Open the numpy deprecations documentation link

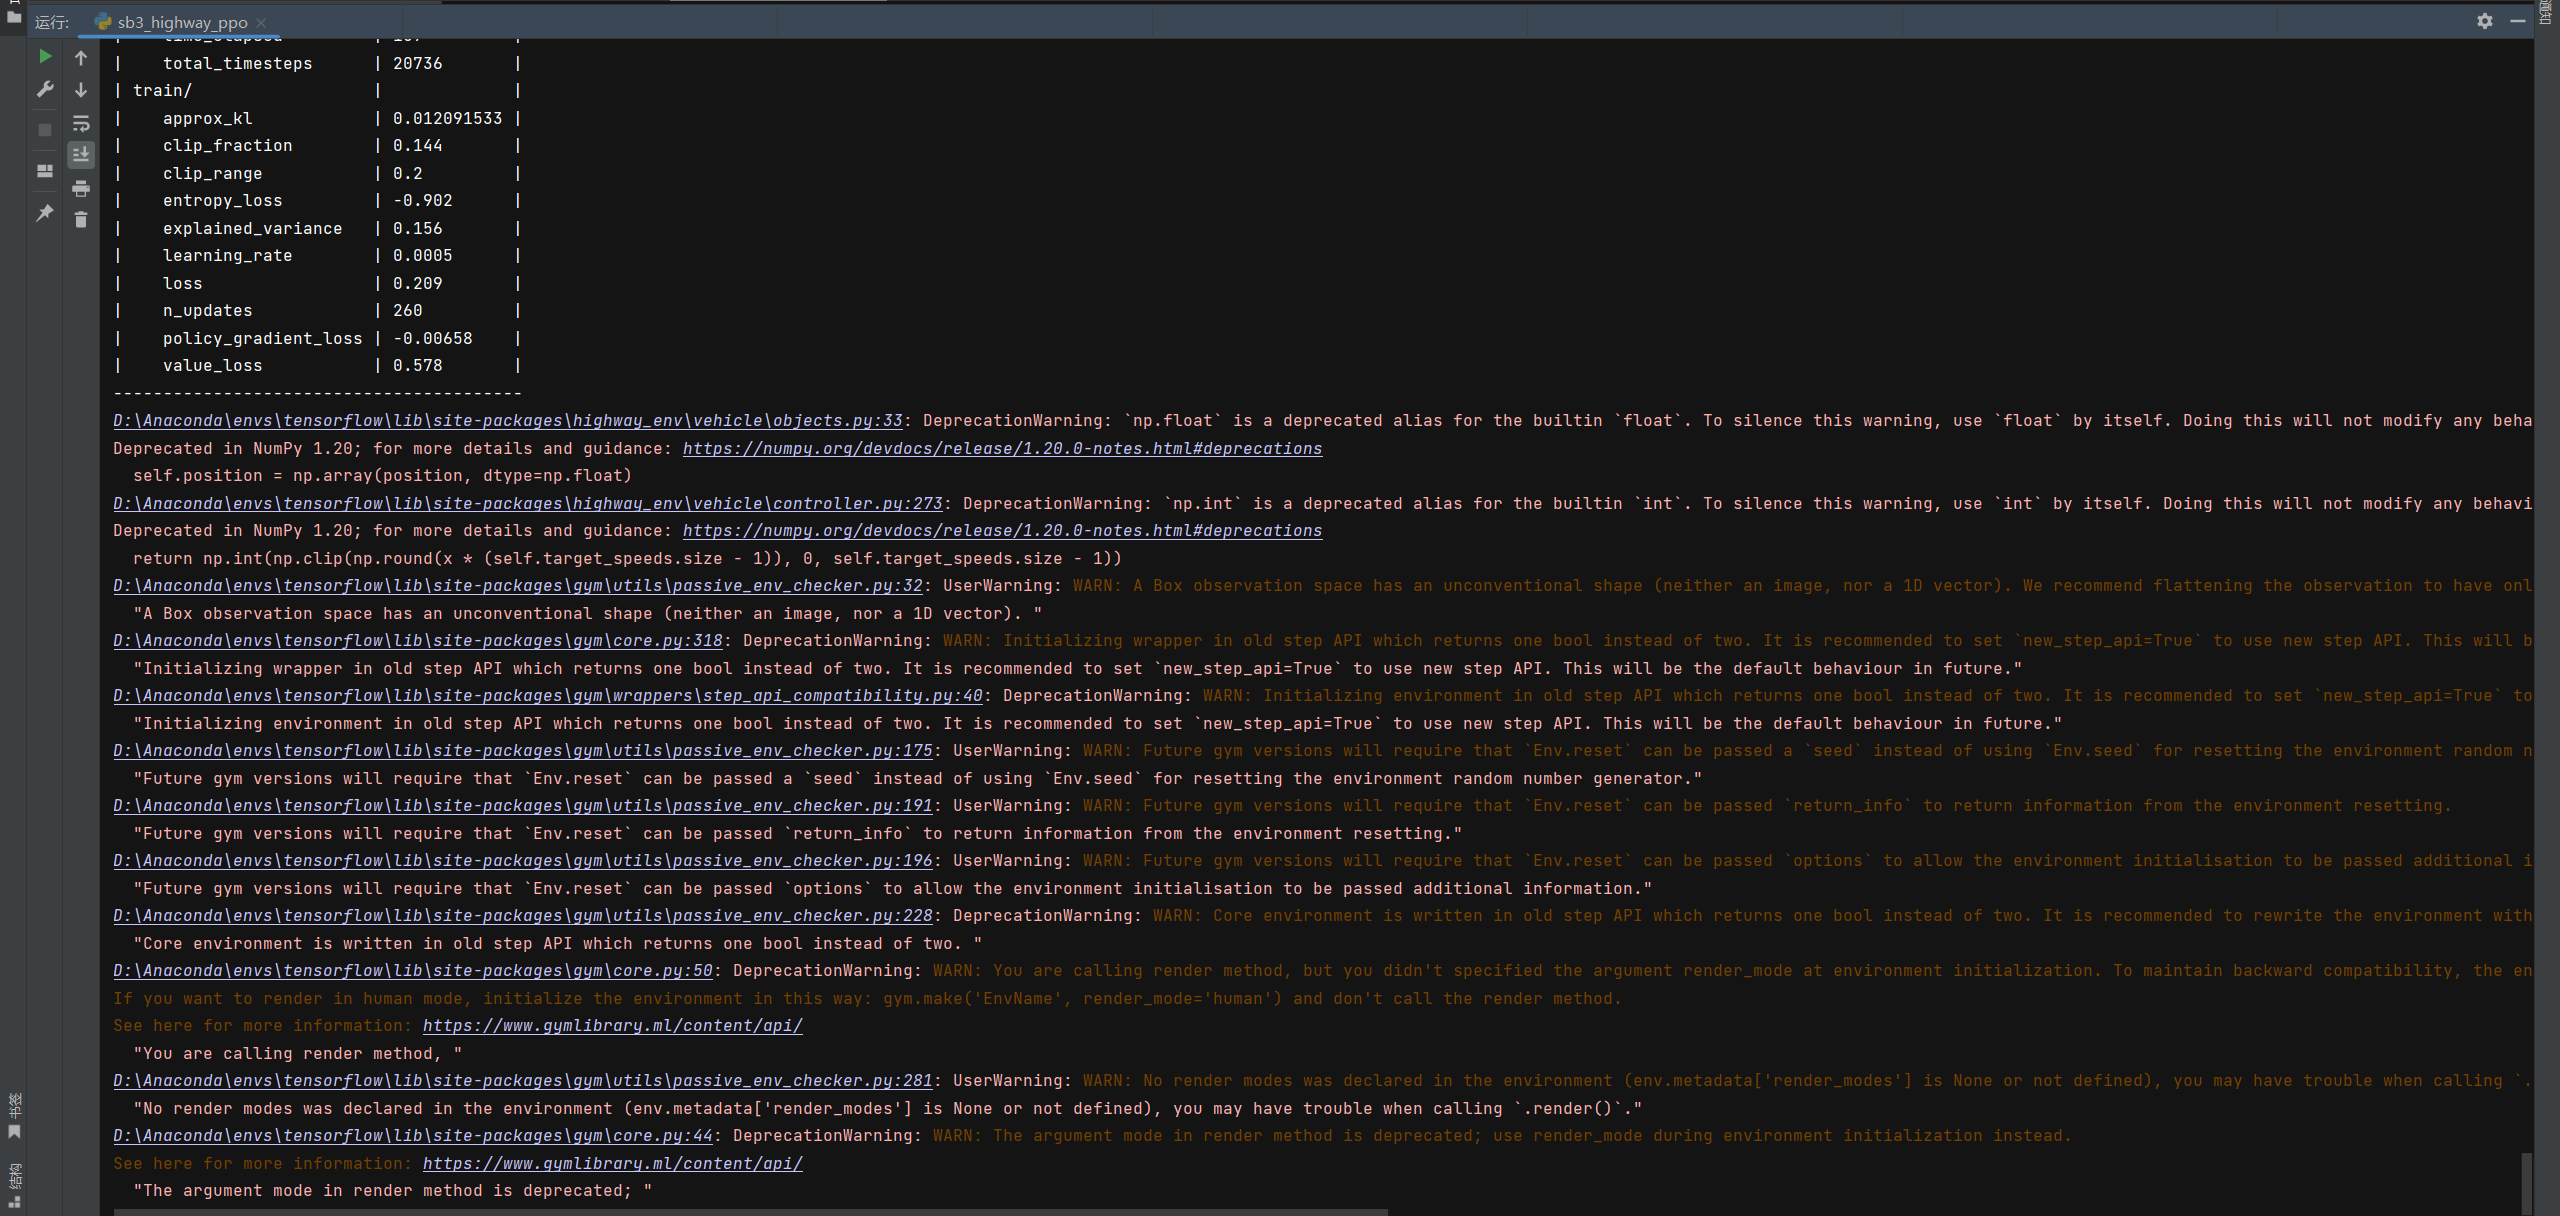click(1001, 448)
